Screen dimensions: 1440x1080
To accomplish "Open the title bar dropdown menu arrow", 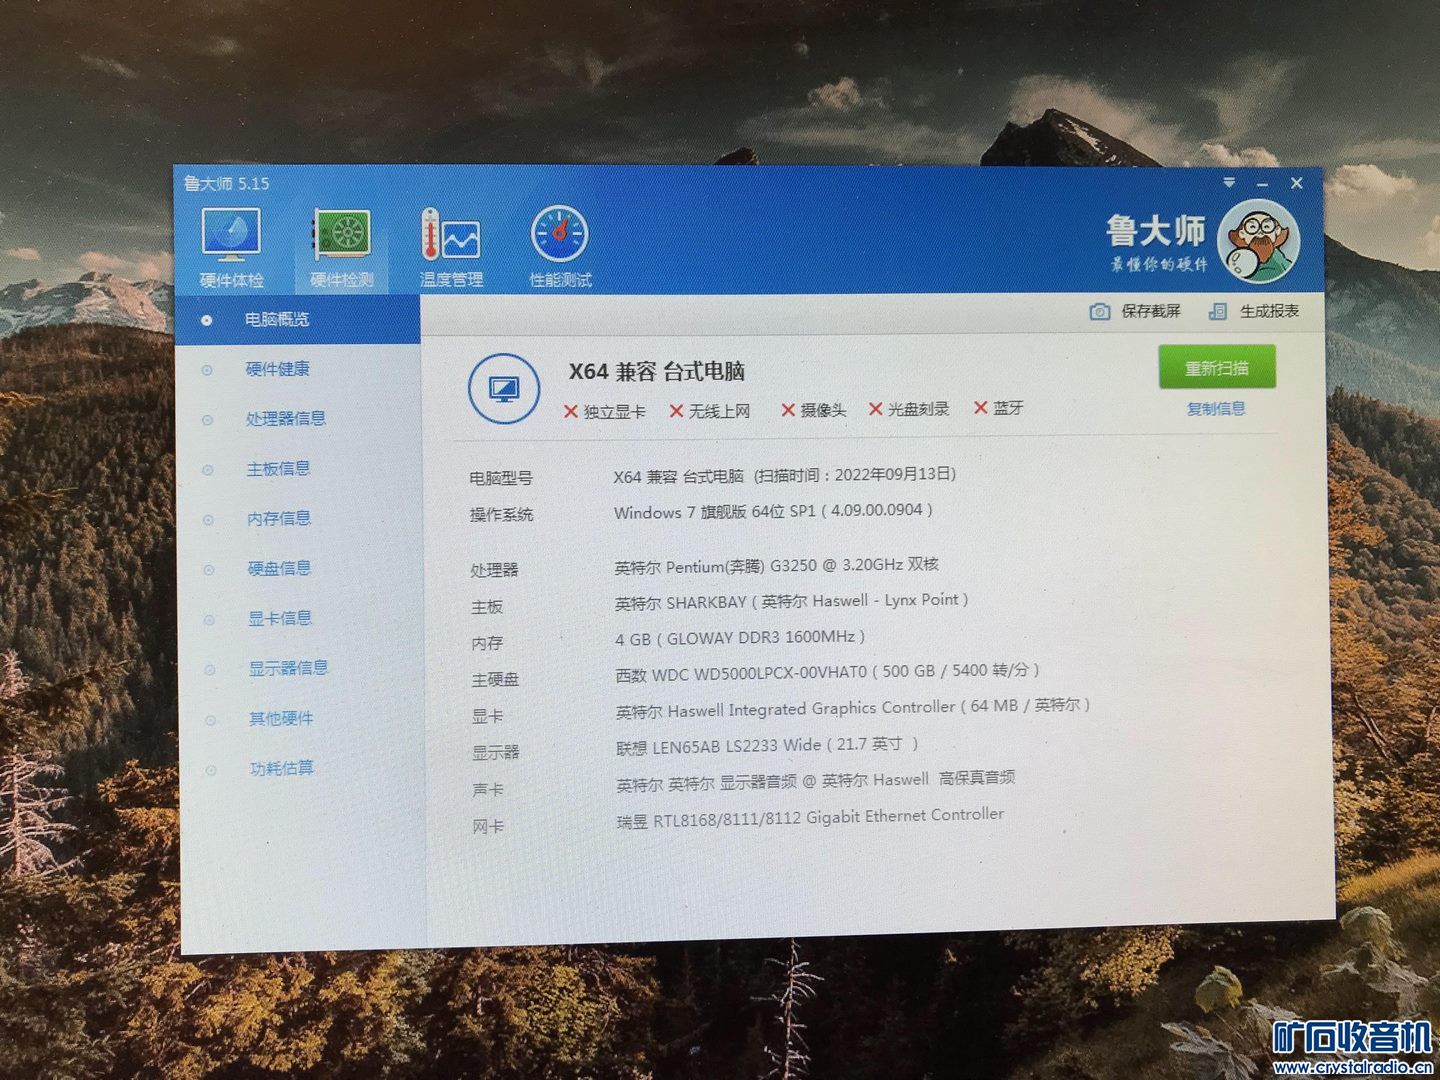I will 1229,182.
